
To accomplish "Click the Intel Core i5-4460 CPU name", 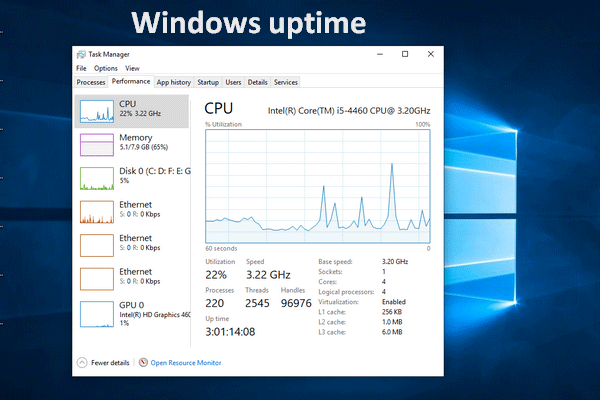I will [x=349, y=111].
